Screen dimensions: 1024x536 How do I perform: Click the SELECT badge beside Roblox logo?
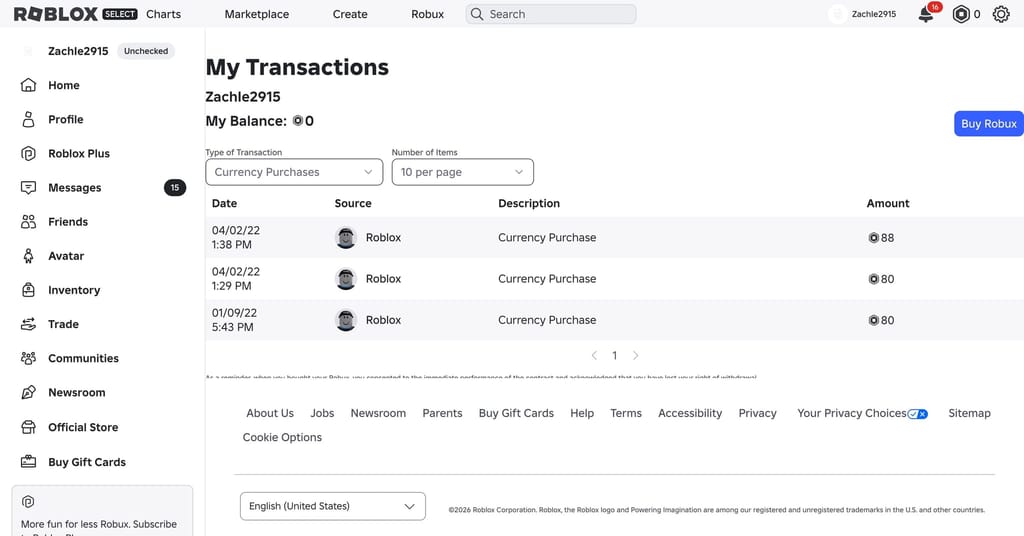(x=120, y=14)
